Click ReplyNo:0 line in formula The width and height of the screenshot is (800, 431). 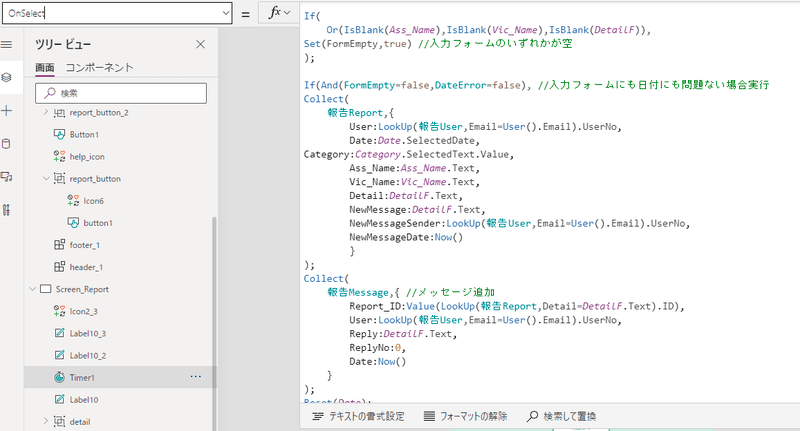click(x=377, y=348)
